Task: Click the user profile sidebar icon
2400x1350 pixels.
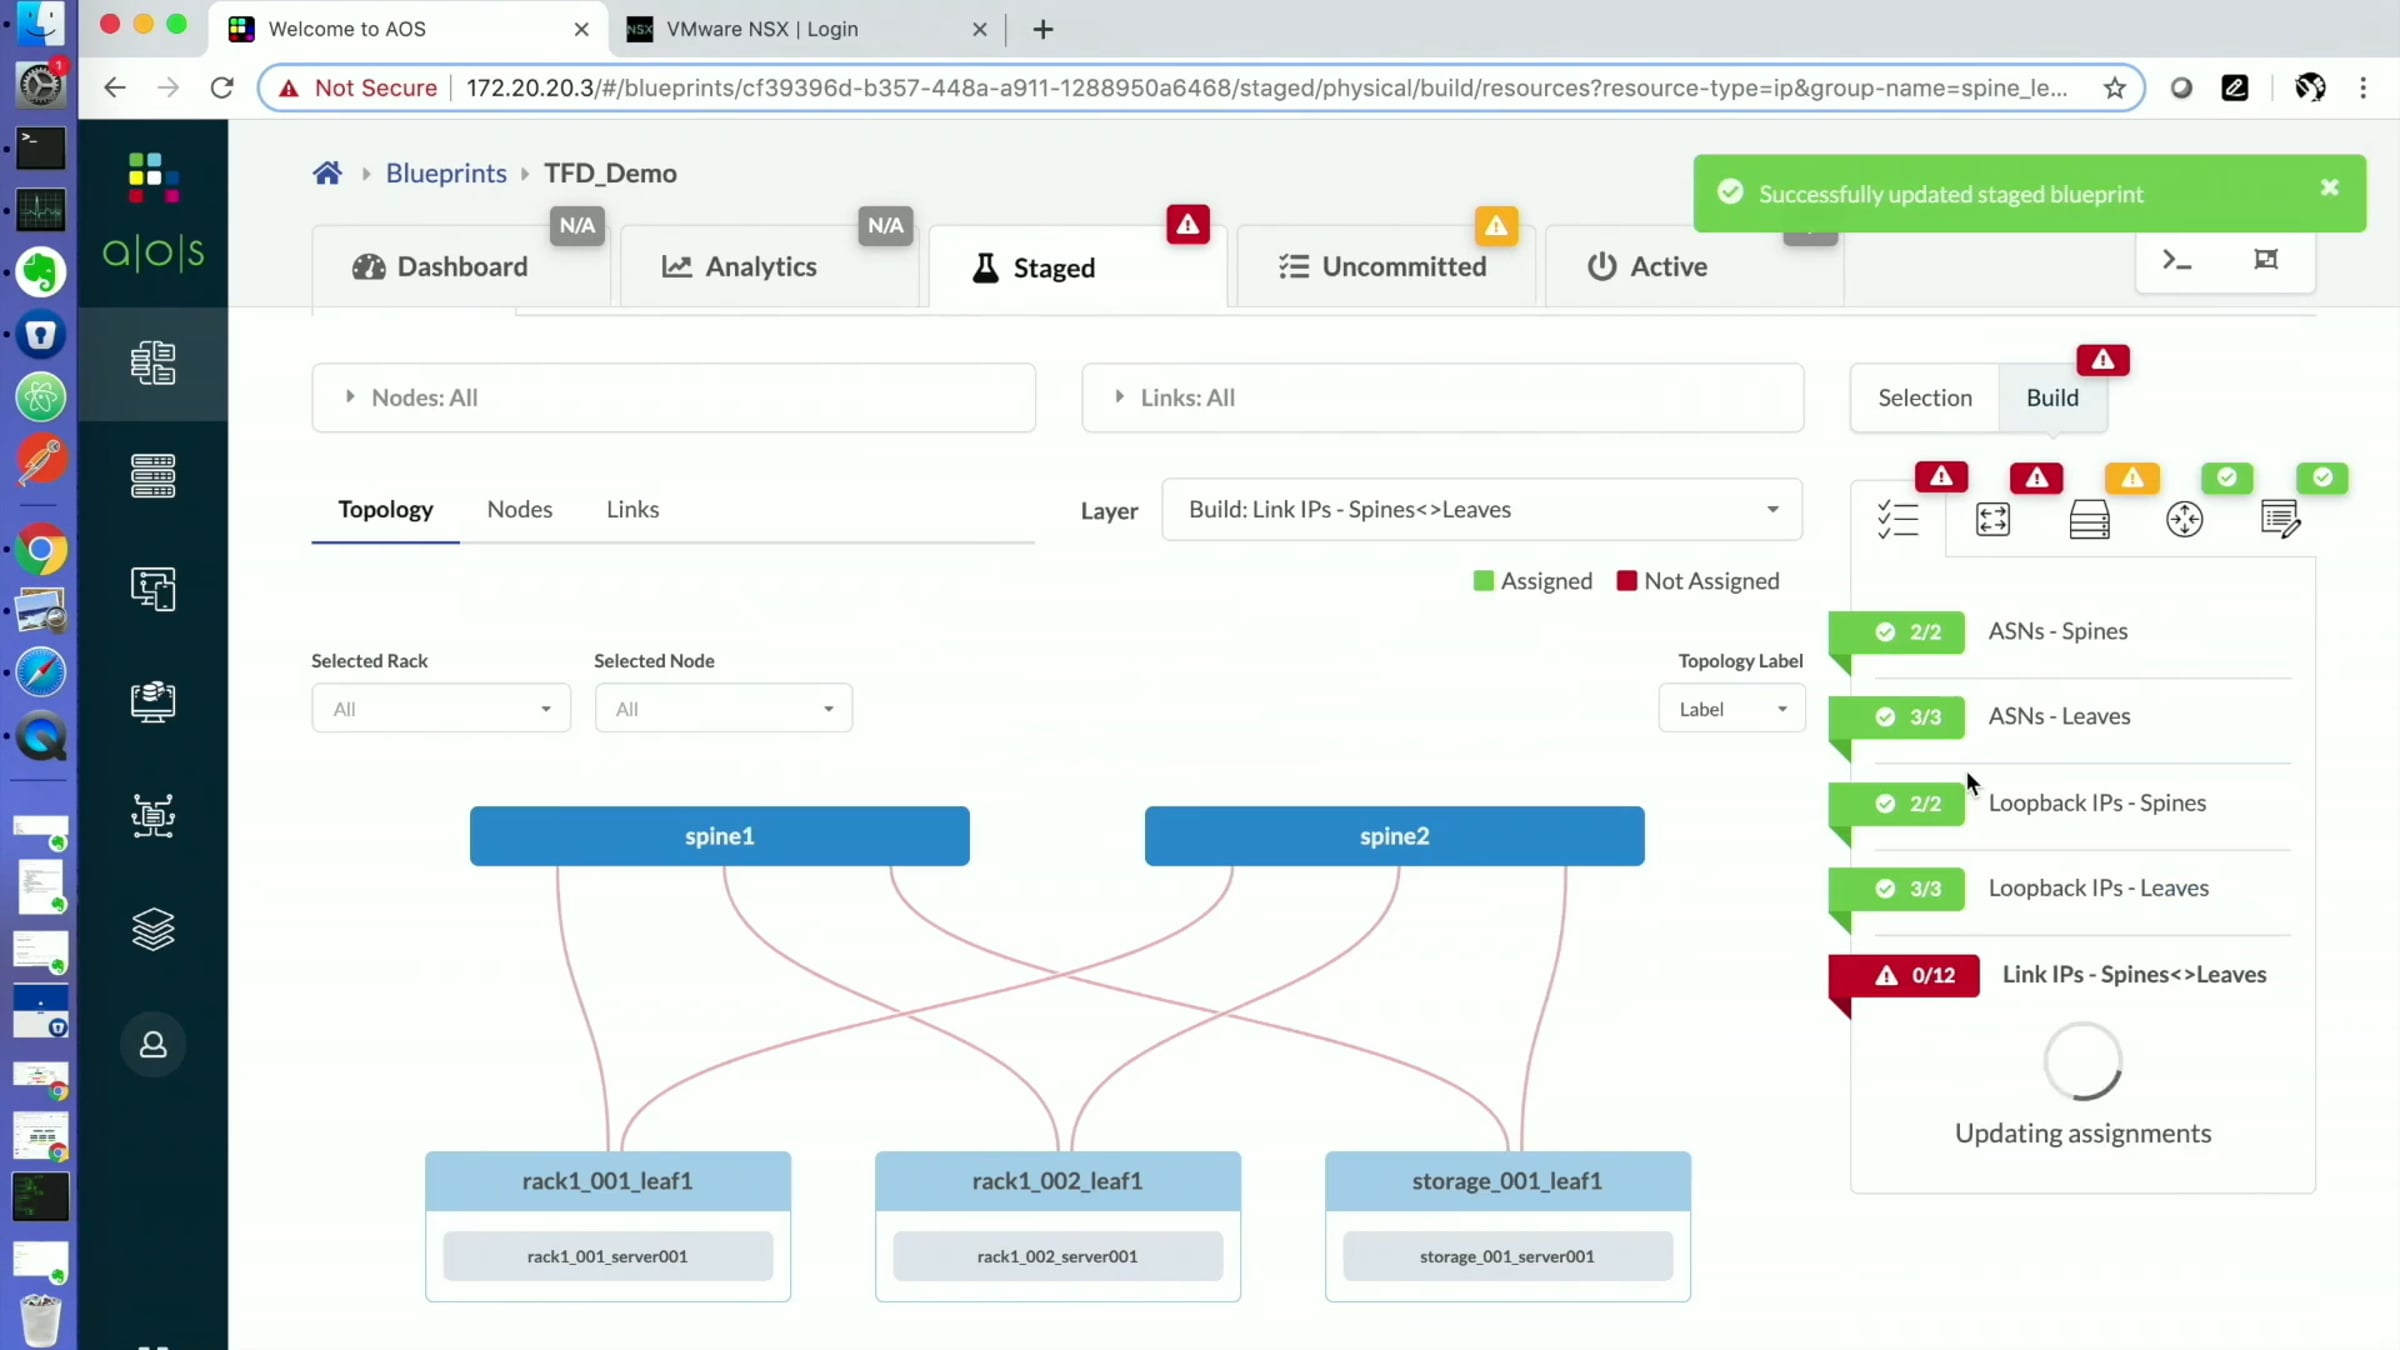Action: tap(153, 1045)
